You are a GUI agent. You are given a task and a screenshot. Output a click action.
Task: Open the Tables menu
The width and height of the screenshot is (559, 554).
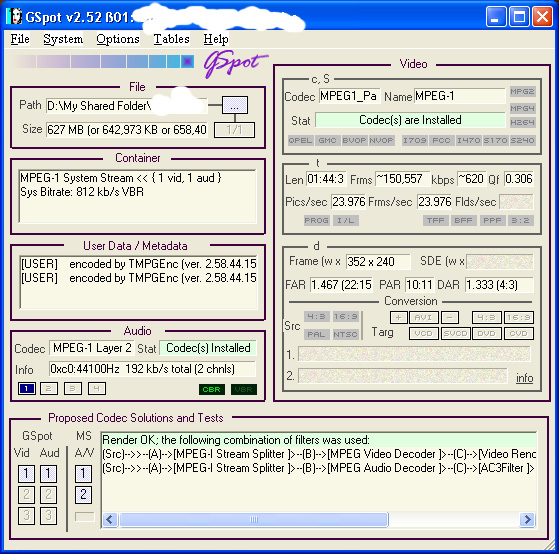click(x=171, y=39)
